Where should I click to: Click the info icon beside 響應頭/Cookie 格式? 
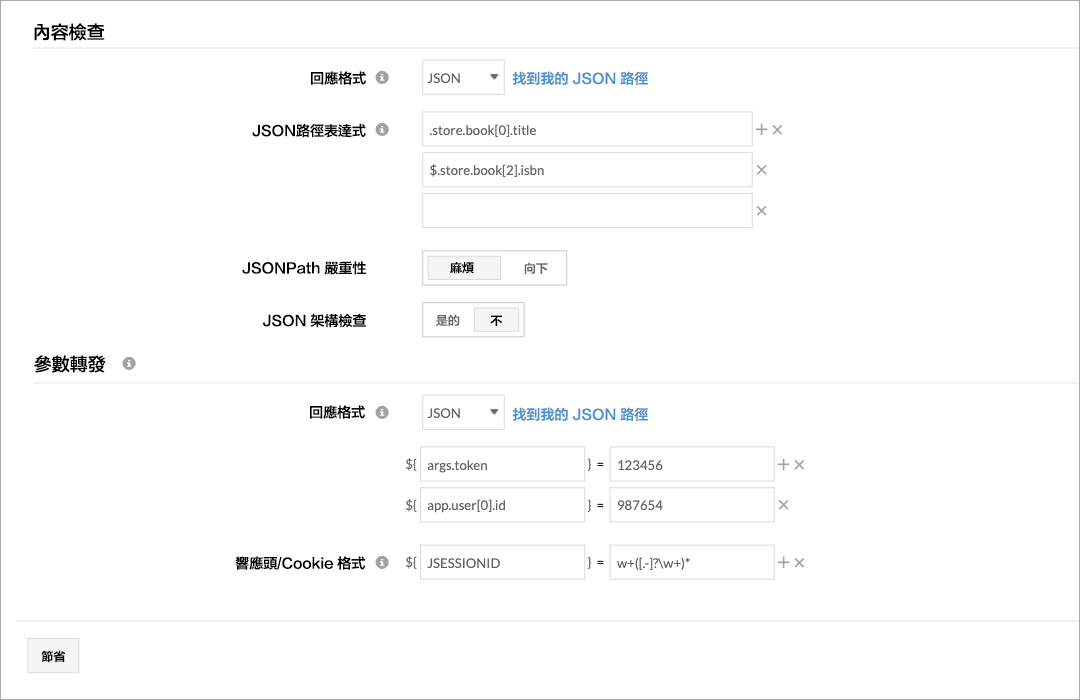click(381, 563)
